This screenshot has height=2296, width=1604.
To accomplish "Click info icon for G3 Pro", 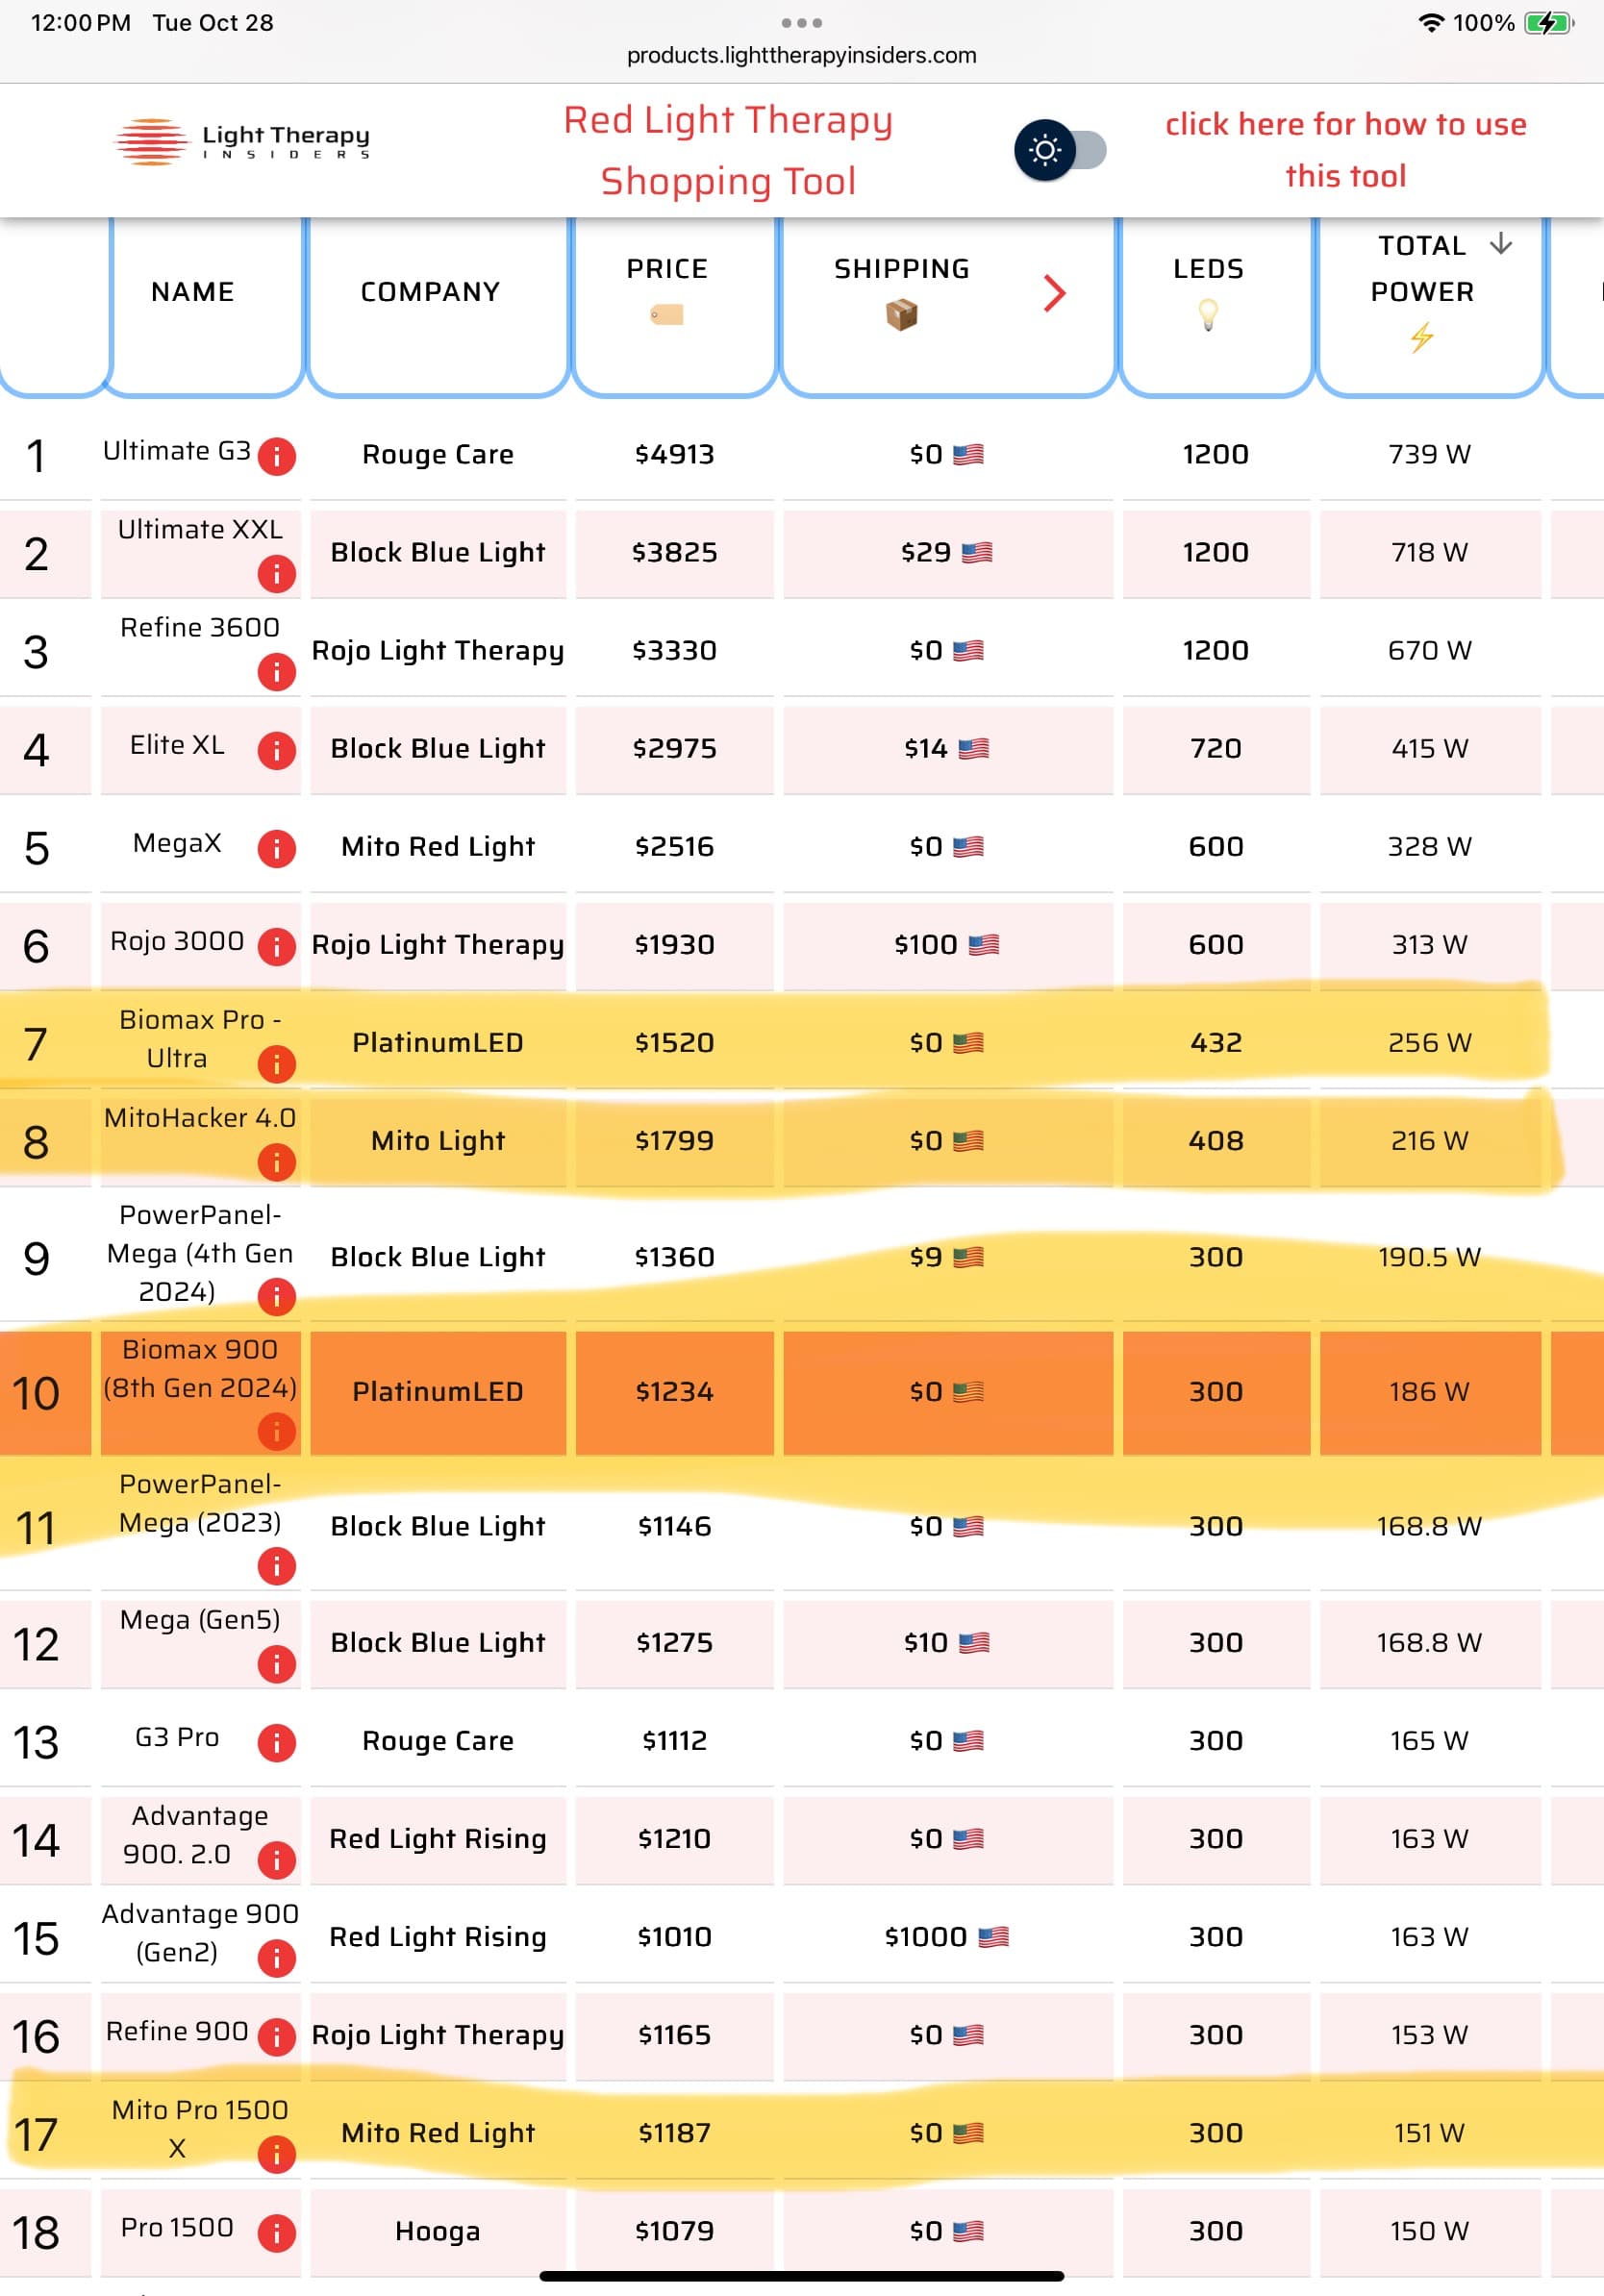I will pos(276,1742).
